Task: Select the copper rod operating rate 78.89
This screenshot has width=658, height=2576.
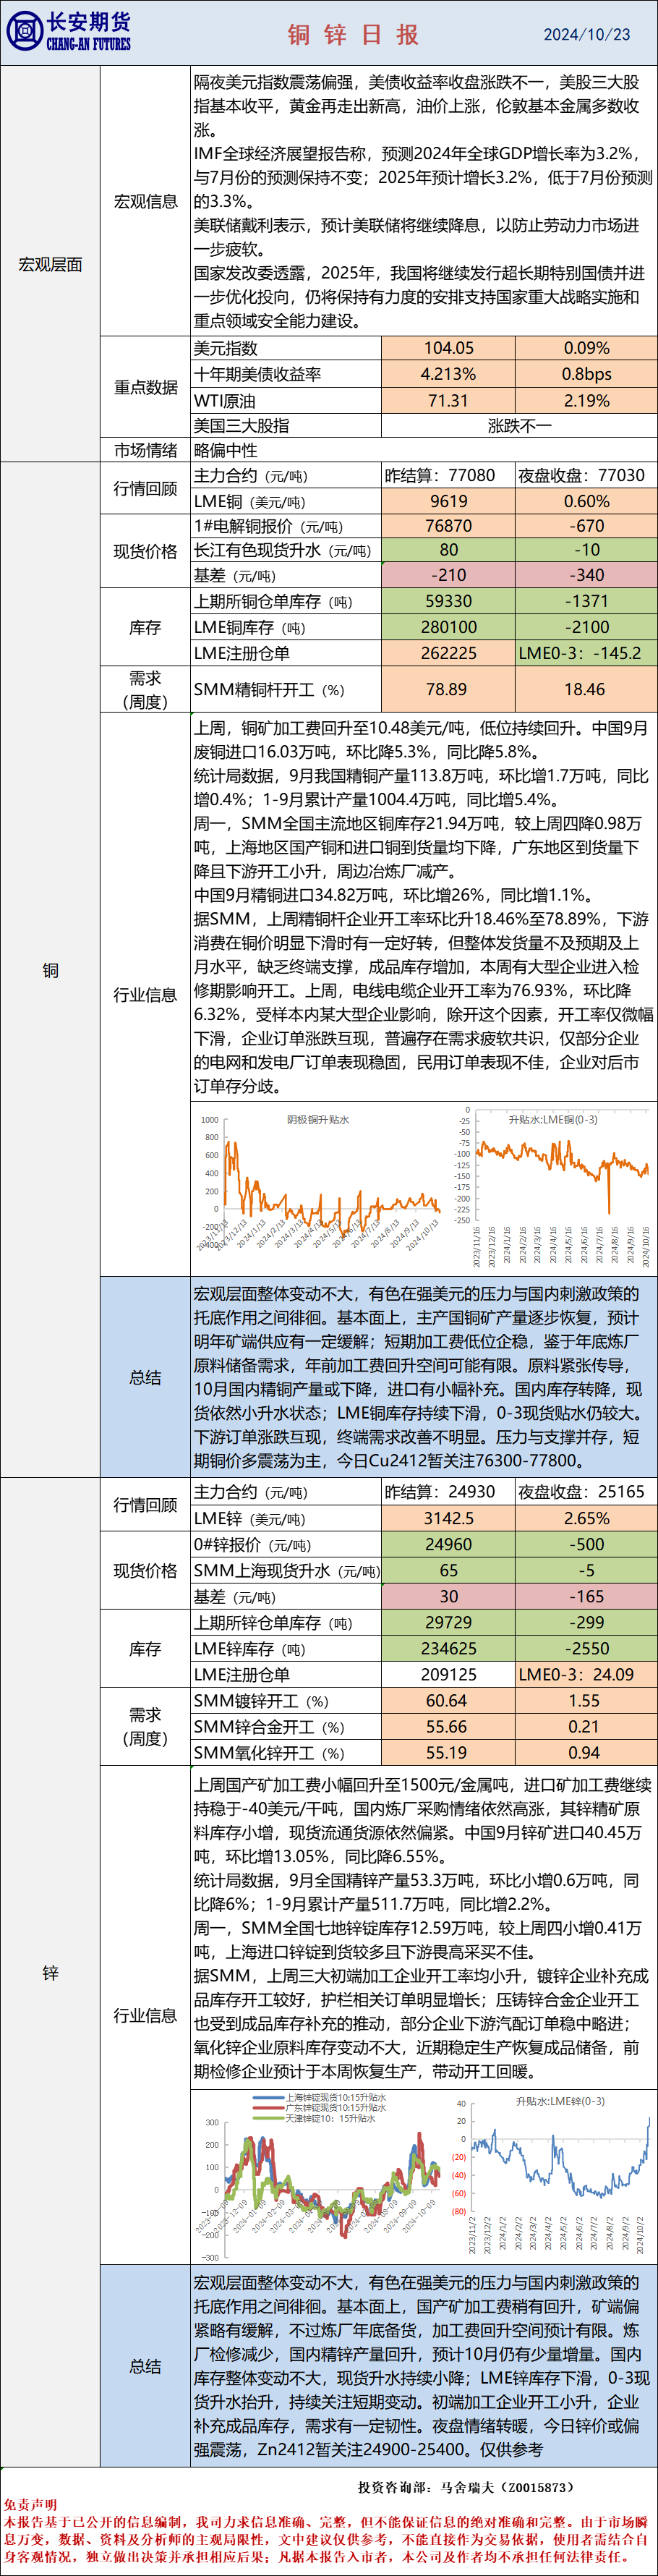Action: (x=449, y=689)
